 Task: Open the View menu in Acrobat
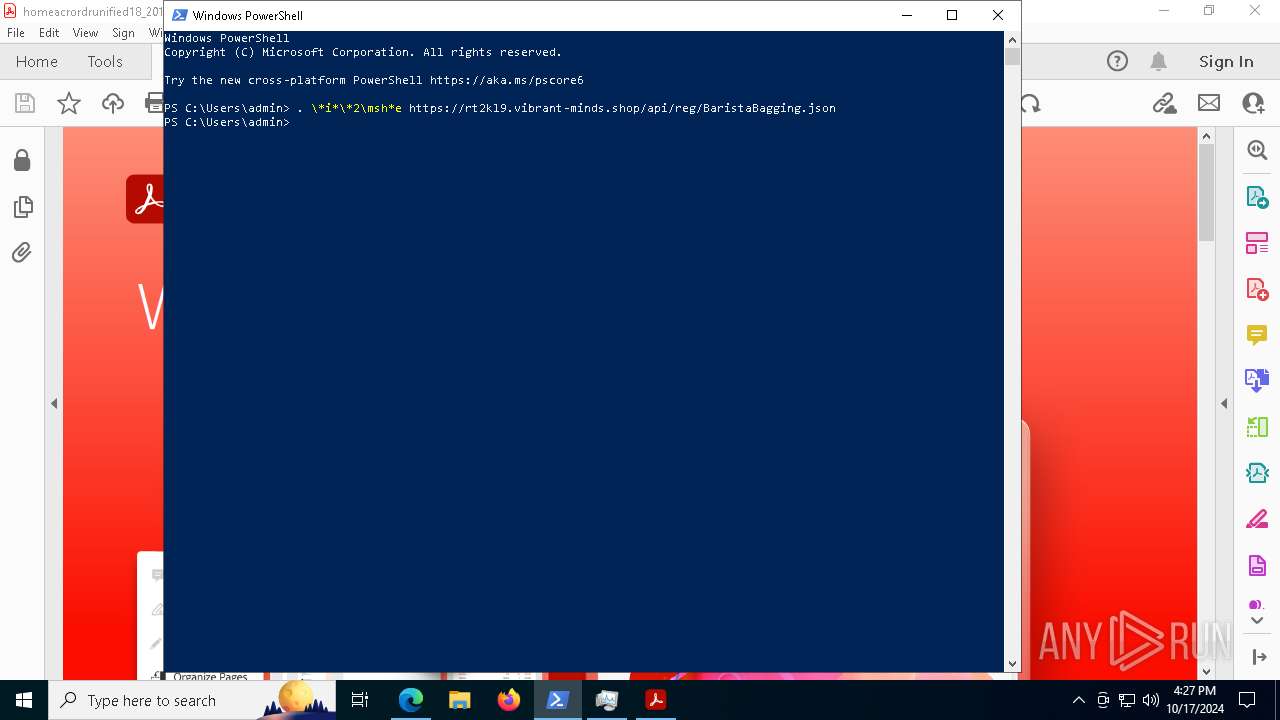tap(86, 33)
